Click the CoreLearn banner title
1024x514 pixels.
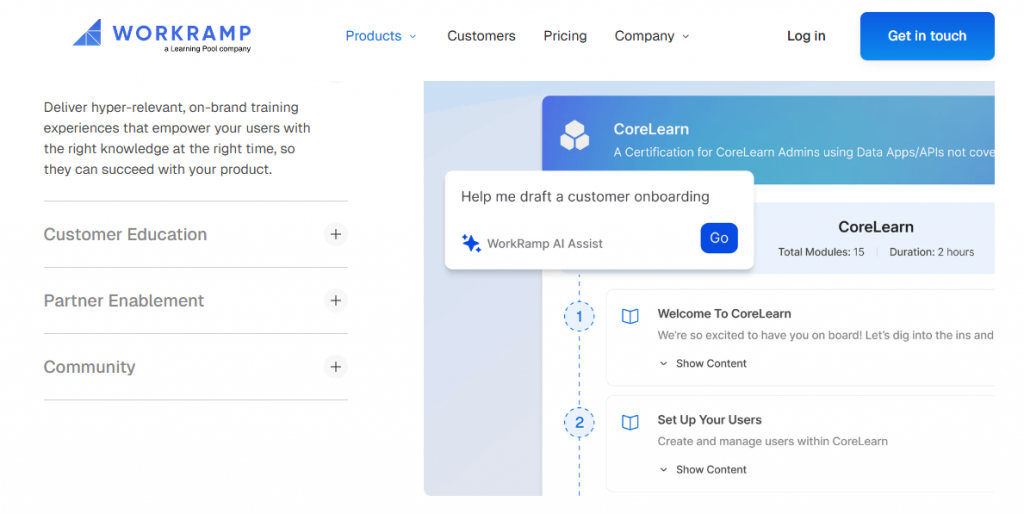pos(651,129)
